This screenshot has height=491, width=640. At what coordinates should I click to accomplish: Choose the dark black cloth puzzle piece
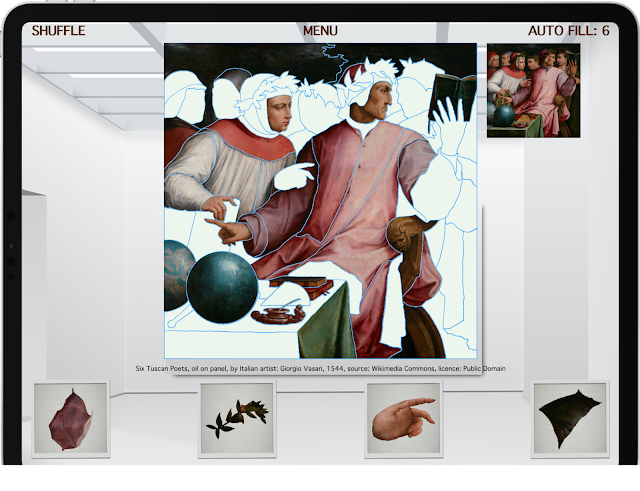(x=570, y=419)
